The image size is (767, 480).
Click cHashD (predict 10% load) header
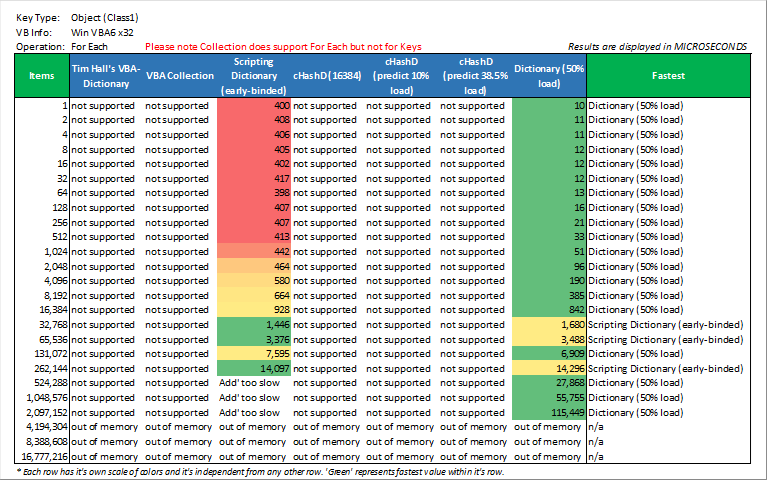pyautogui.click(x=401, y=76)
